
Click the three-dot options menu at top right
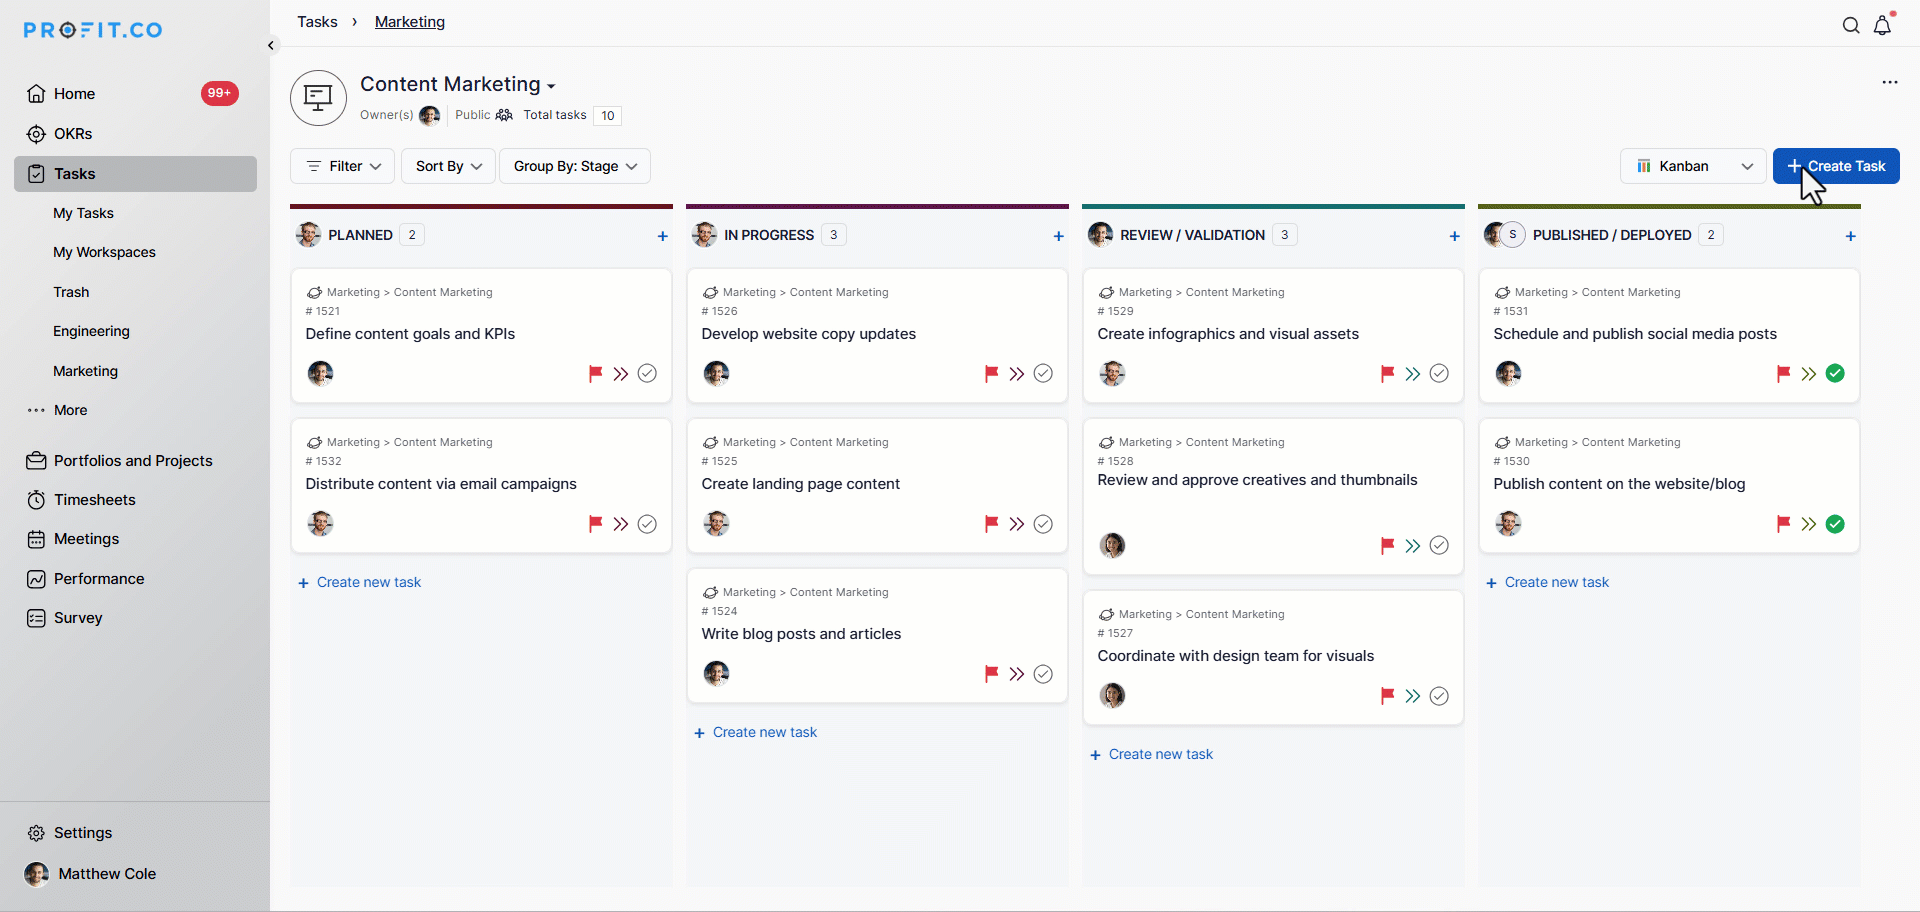point(1889,83)
